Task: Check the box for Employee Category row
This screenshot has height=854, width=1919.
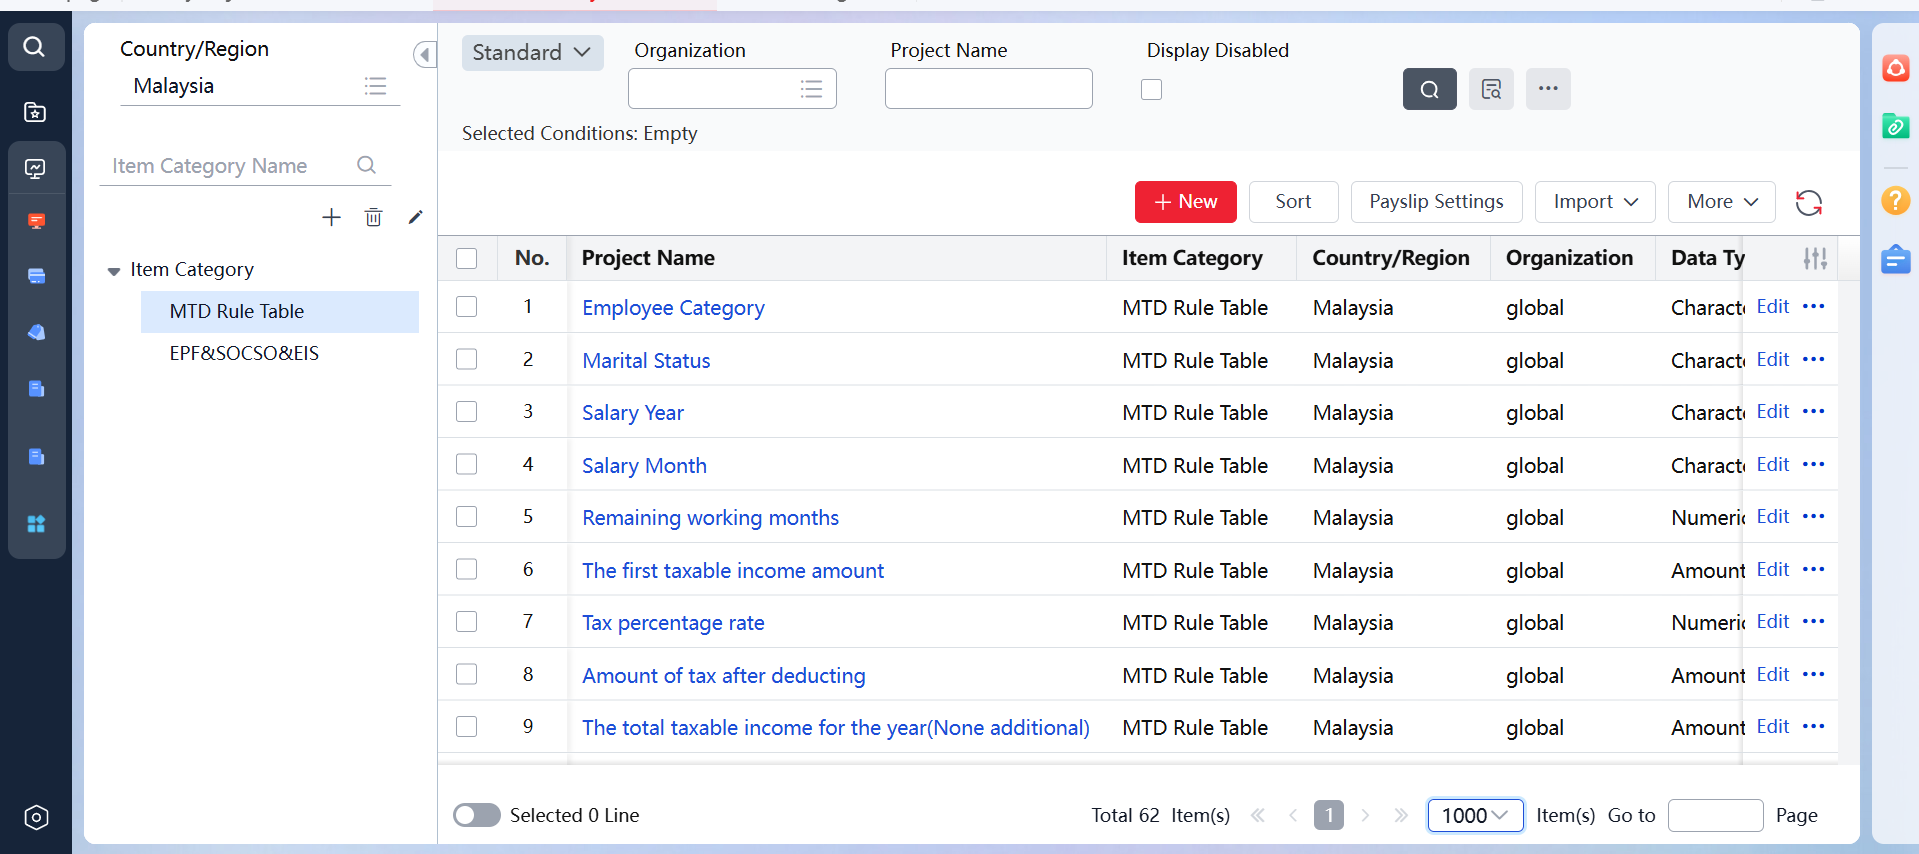Action: coord(467,307)
